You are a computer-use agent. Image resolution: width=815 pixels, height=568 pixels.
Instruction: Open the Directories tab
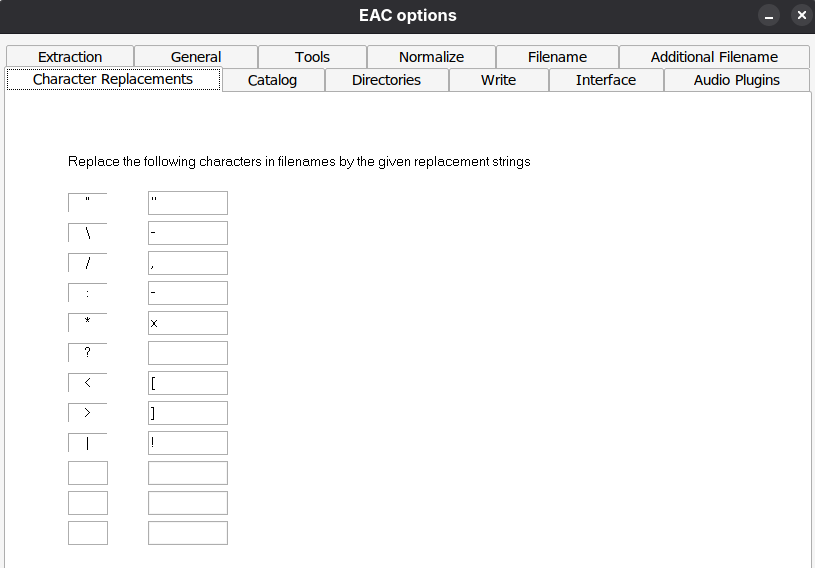click(x=386, y=80)
